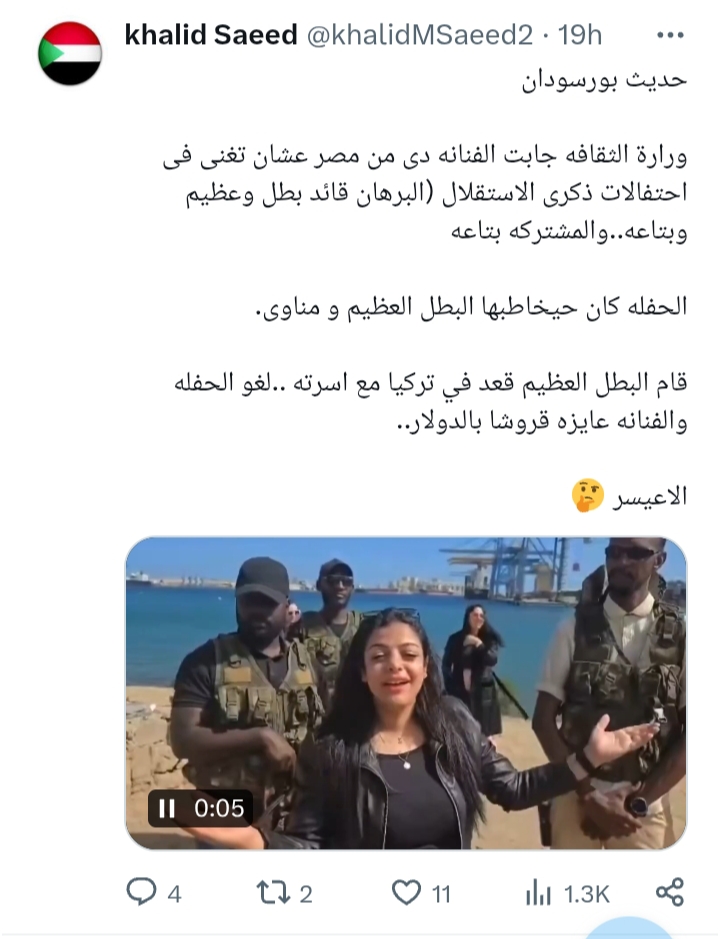Screen dimensions: 720x939
Task: Click the thinking face emoji
Action: pos(588,496)
